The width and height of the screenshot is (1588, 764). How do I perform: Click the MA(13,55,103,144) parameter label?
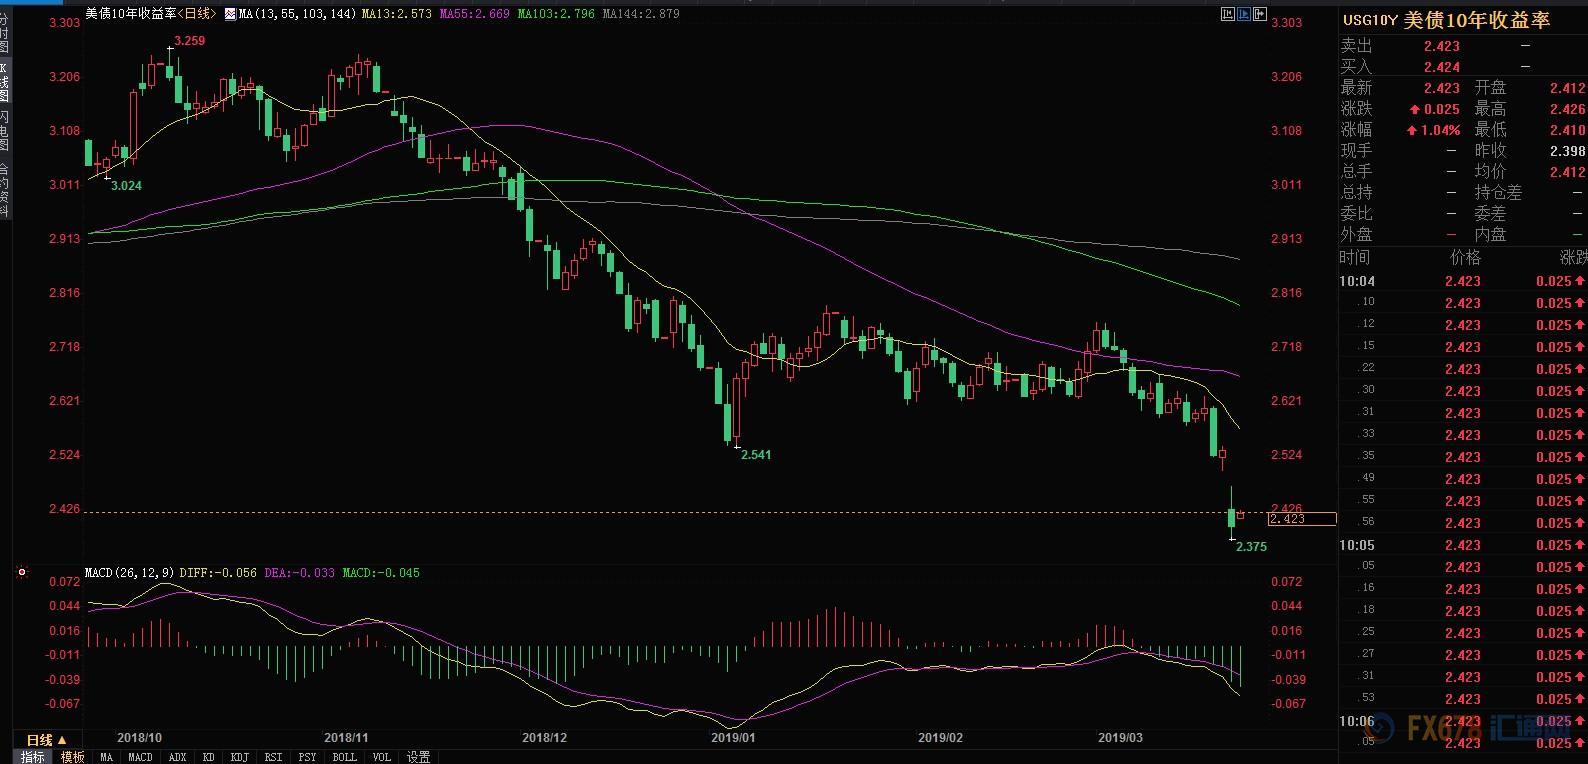(298, 14)
